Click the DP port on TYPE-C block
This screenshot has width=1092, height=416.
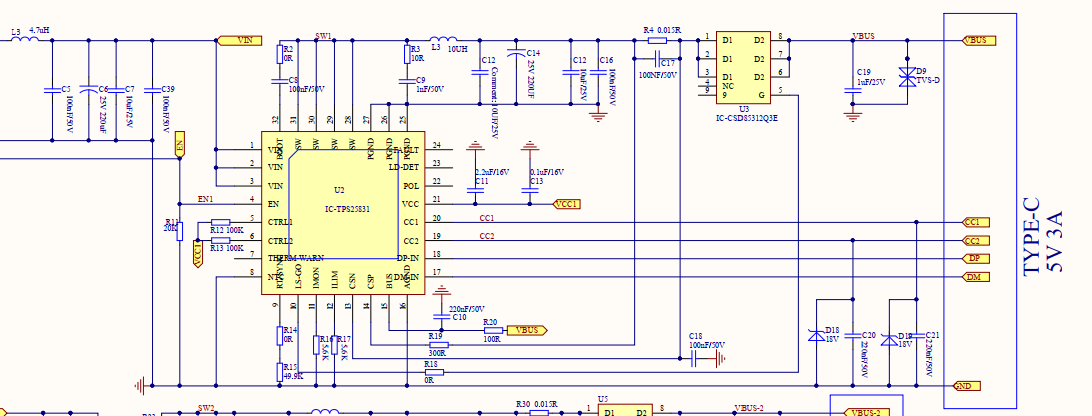(974, 259)
